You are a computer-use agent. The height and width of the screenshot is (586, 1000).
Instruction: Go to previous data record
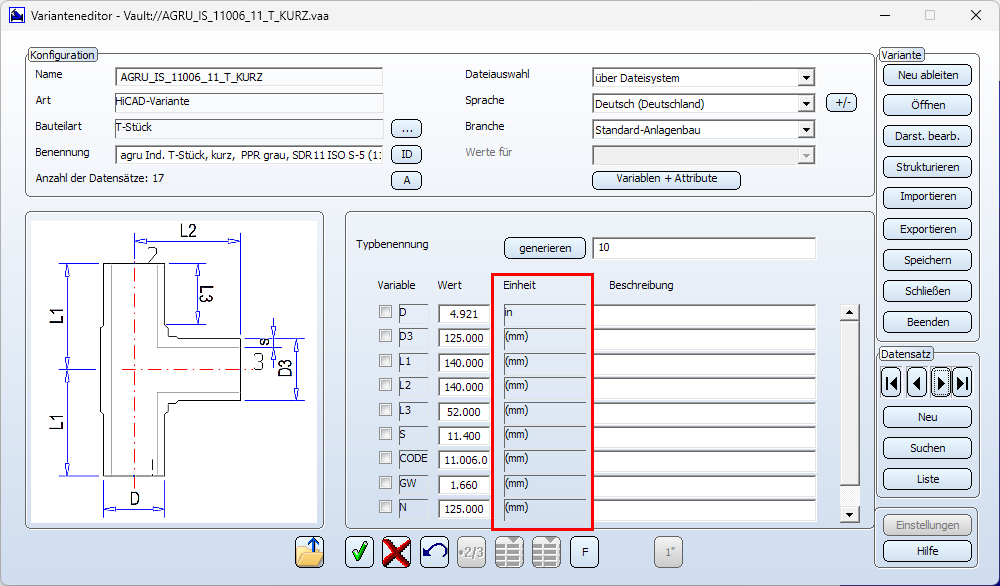[x=916, y=383]
